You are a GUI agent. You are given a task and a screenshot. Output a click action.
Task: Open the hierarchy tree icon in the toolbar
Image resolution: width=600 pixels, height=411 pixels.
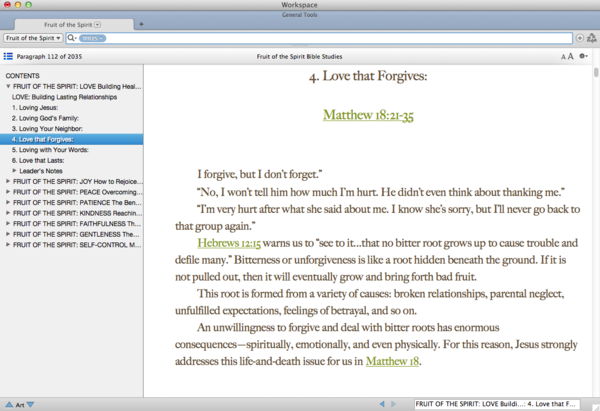[x=592, y=38]
